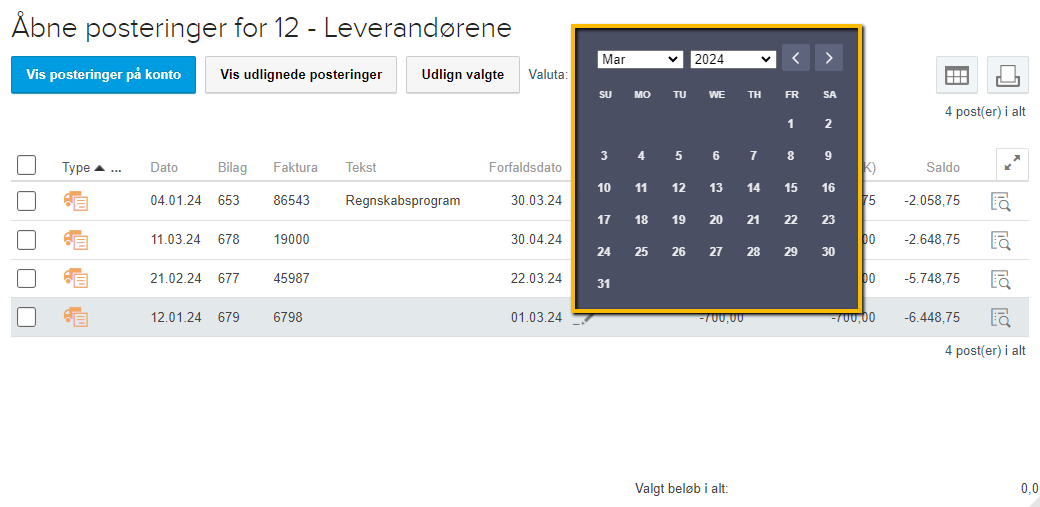This screenshot has width=1040, height=507.
Task: Click the print icon button
Action: (1007, 75)
